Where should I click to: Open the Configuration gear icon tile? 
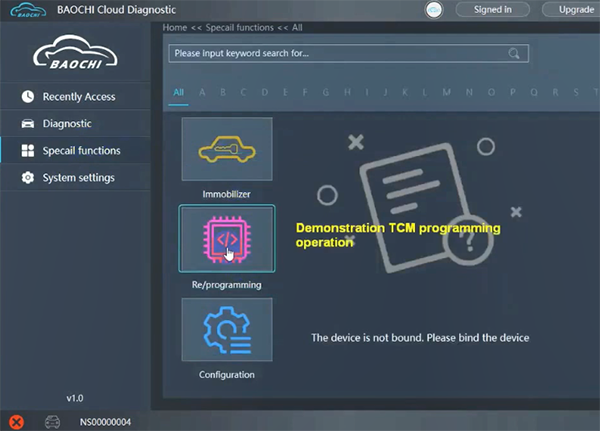227,330
